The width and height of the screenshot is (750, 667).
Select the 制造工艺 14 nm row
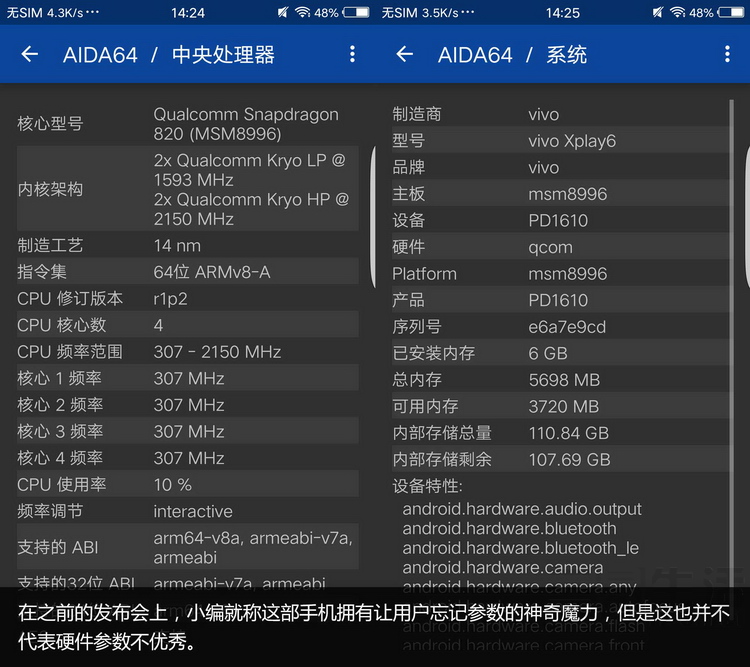(x=188, y=245)
